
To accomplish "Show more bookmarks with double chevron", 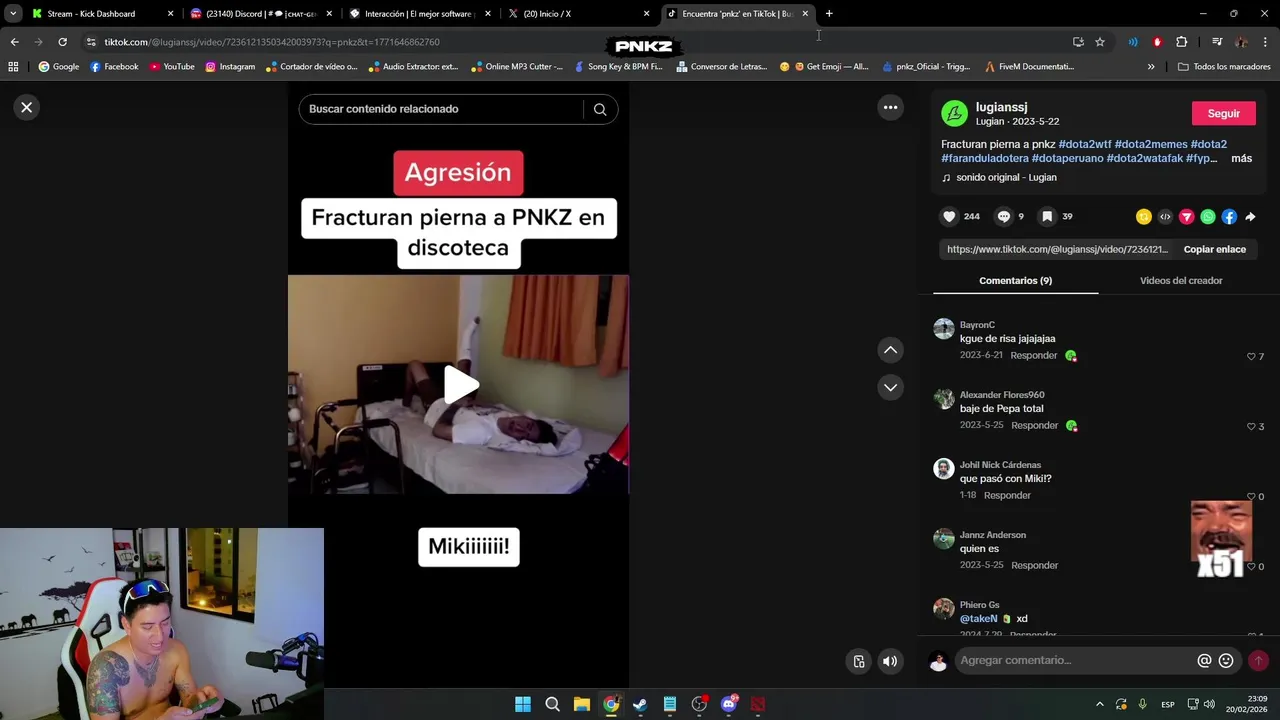I will (1151, 67).
